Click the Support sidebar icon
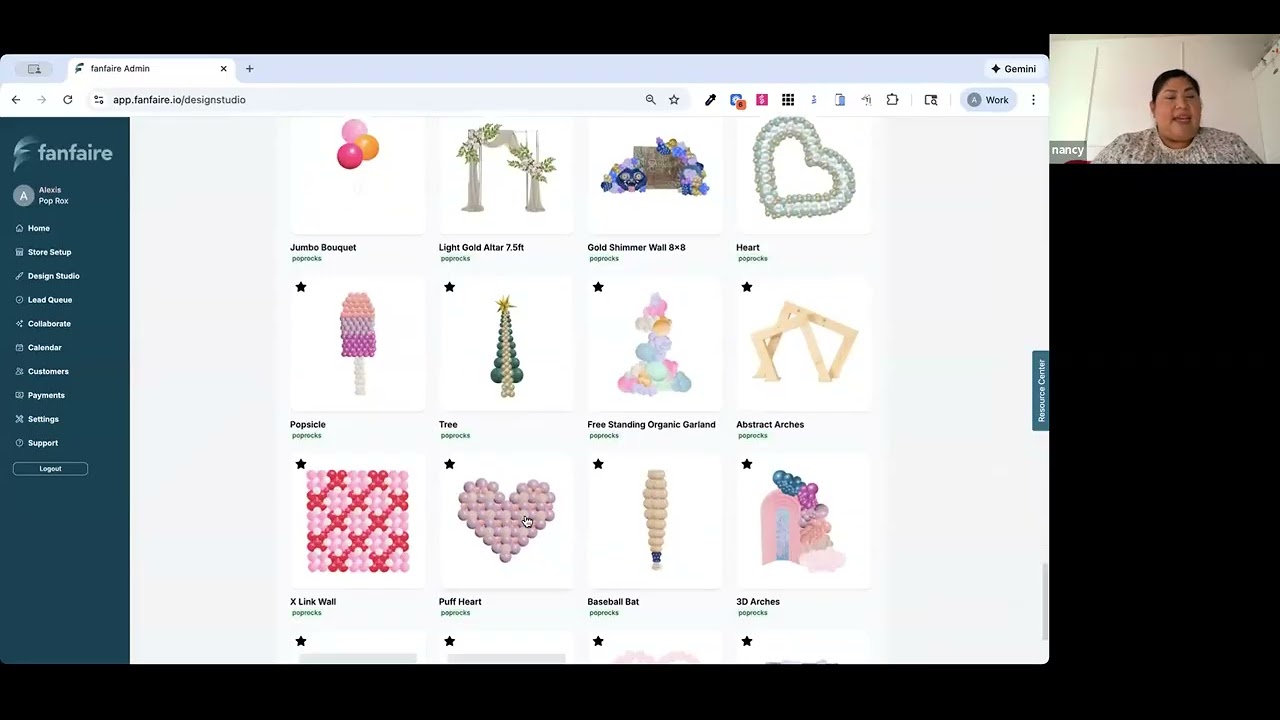Viewport: 1280px width, 720px height. pyautogui.click(x=20, y=443)
